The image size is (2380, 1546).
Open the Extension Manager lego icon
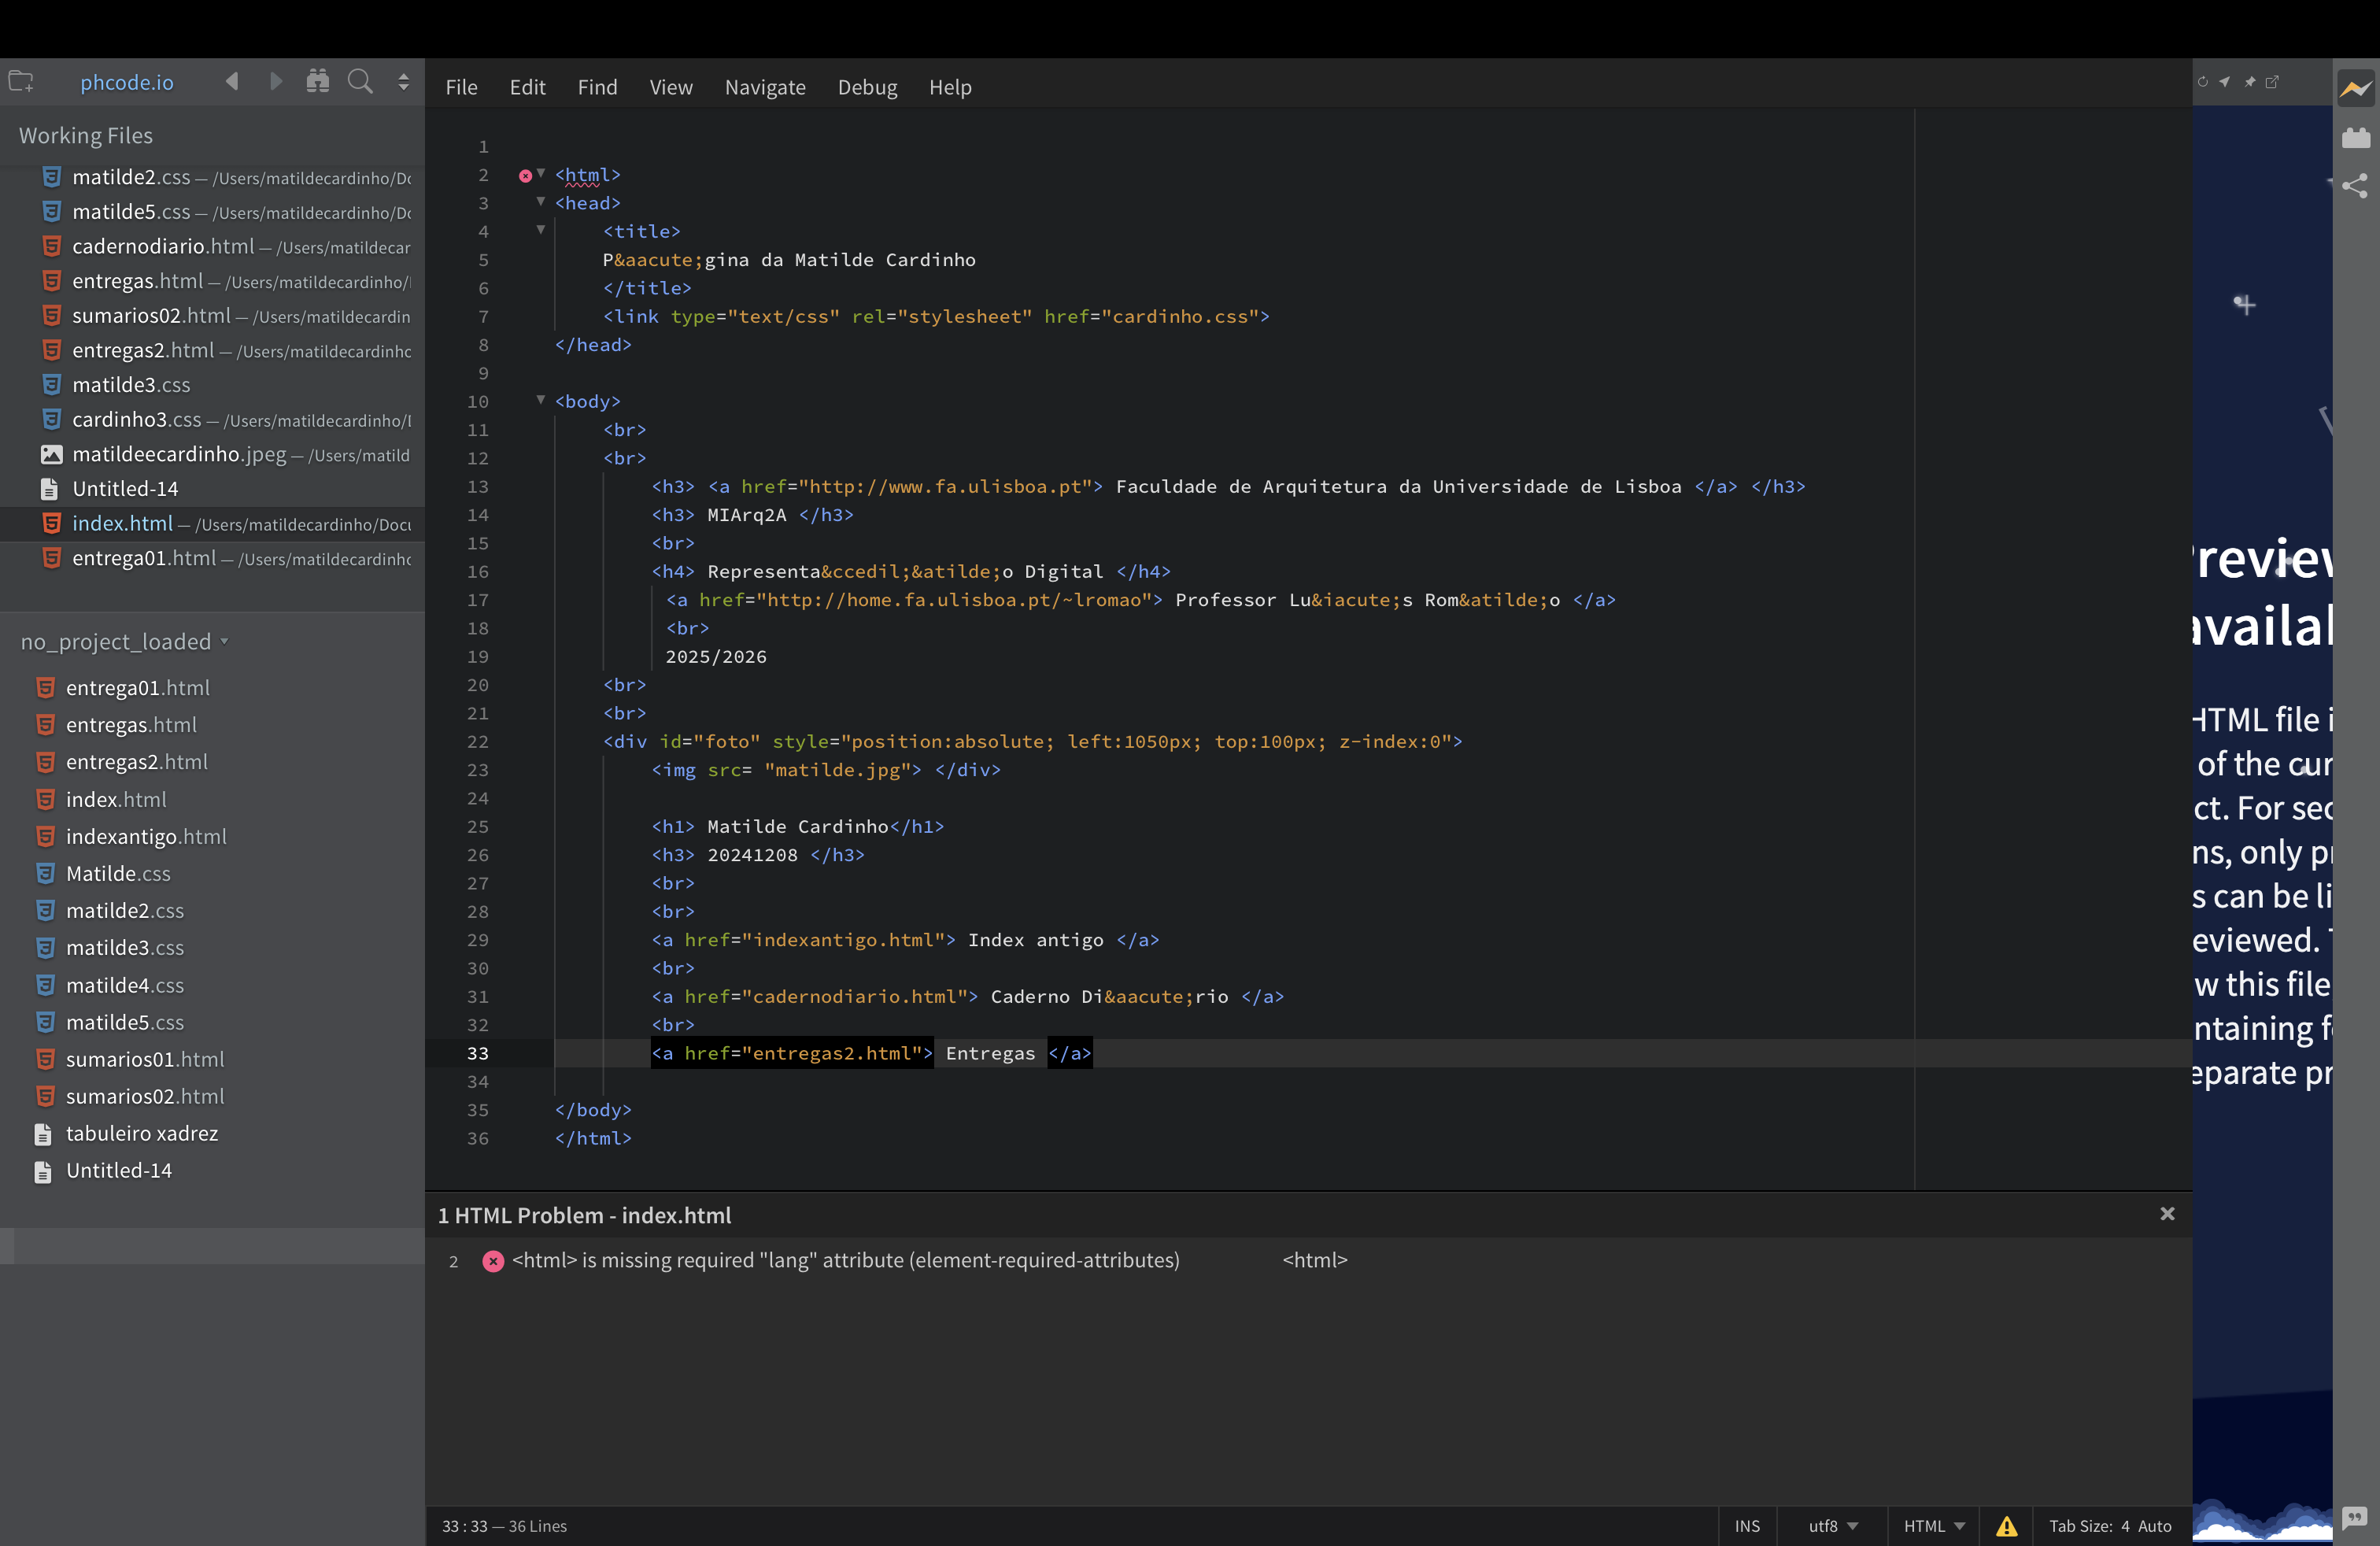(2355, 138)
